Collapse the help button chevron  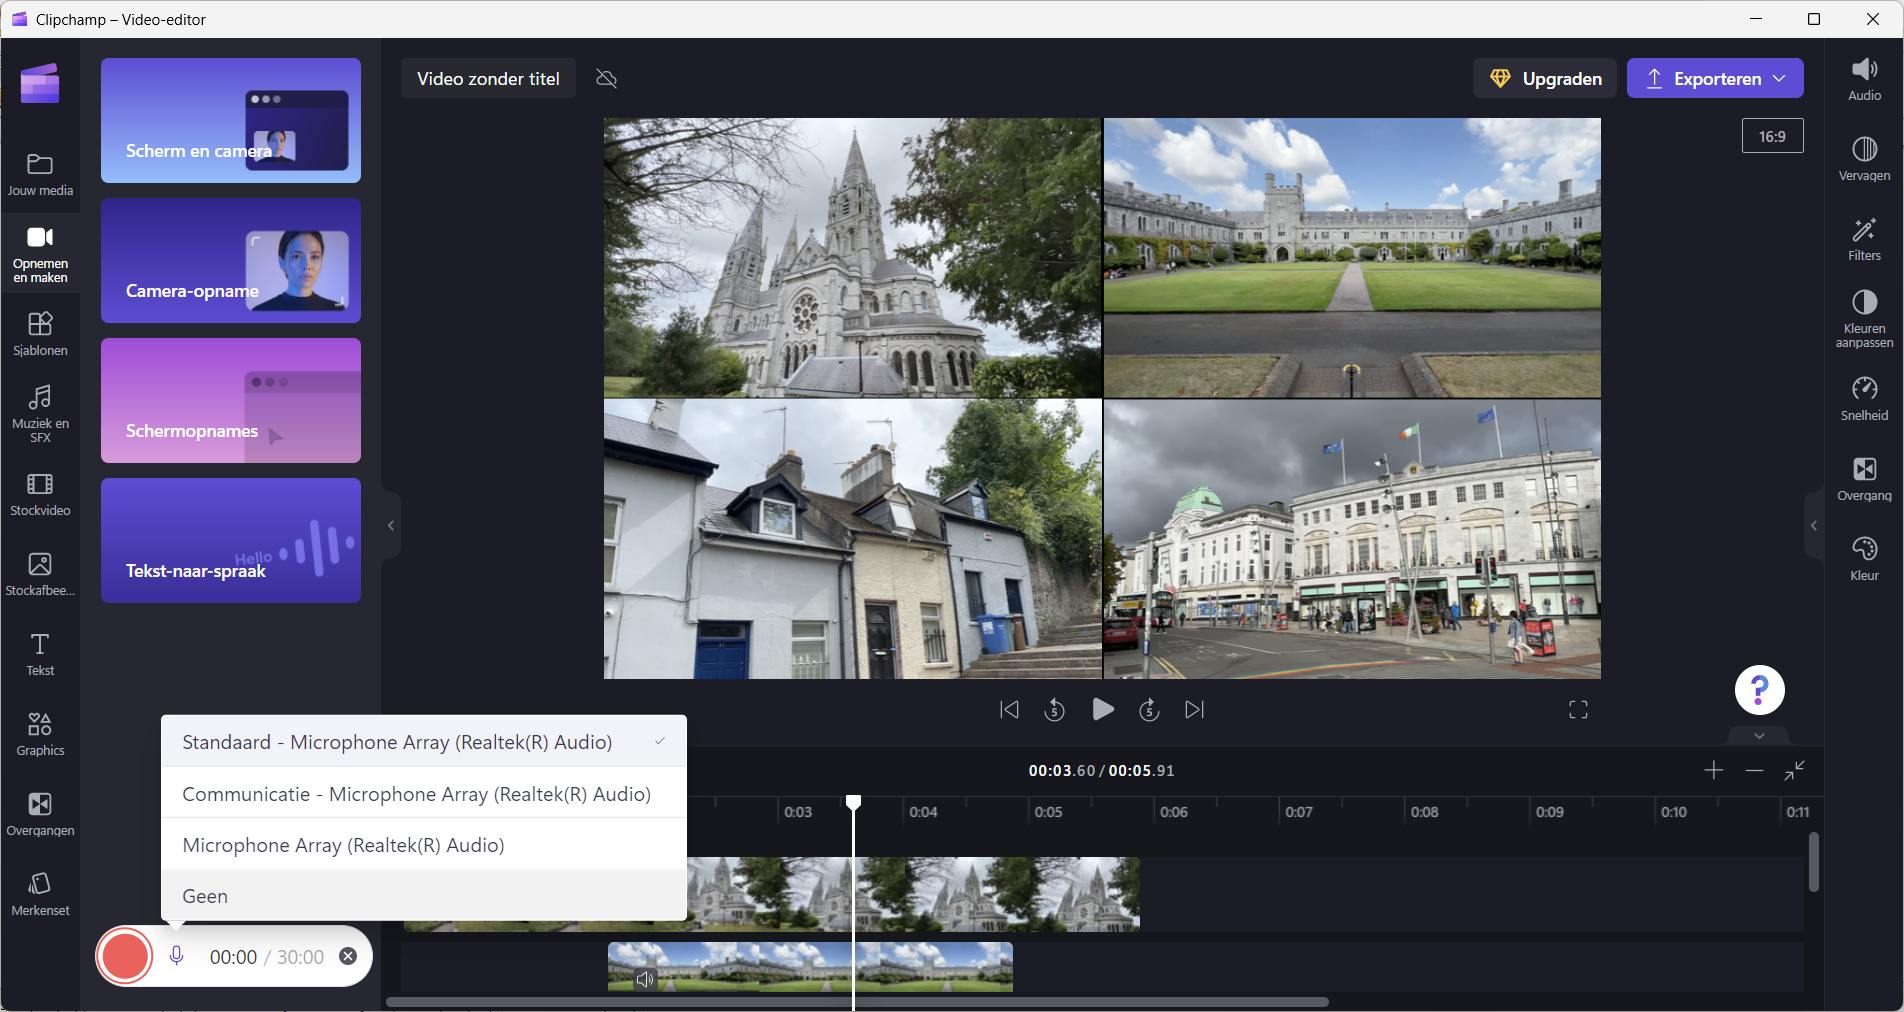1759,736
